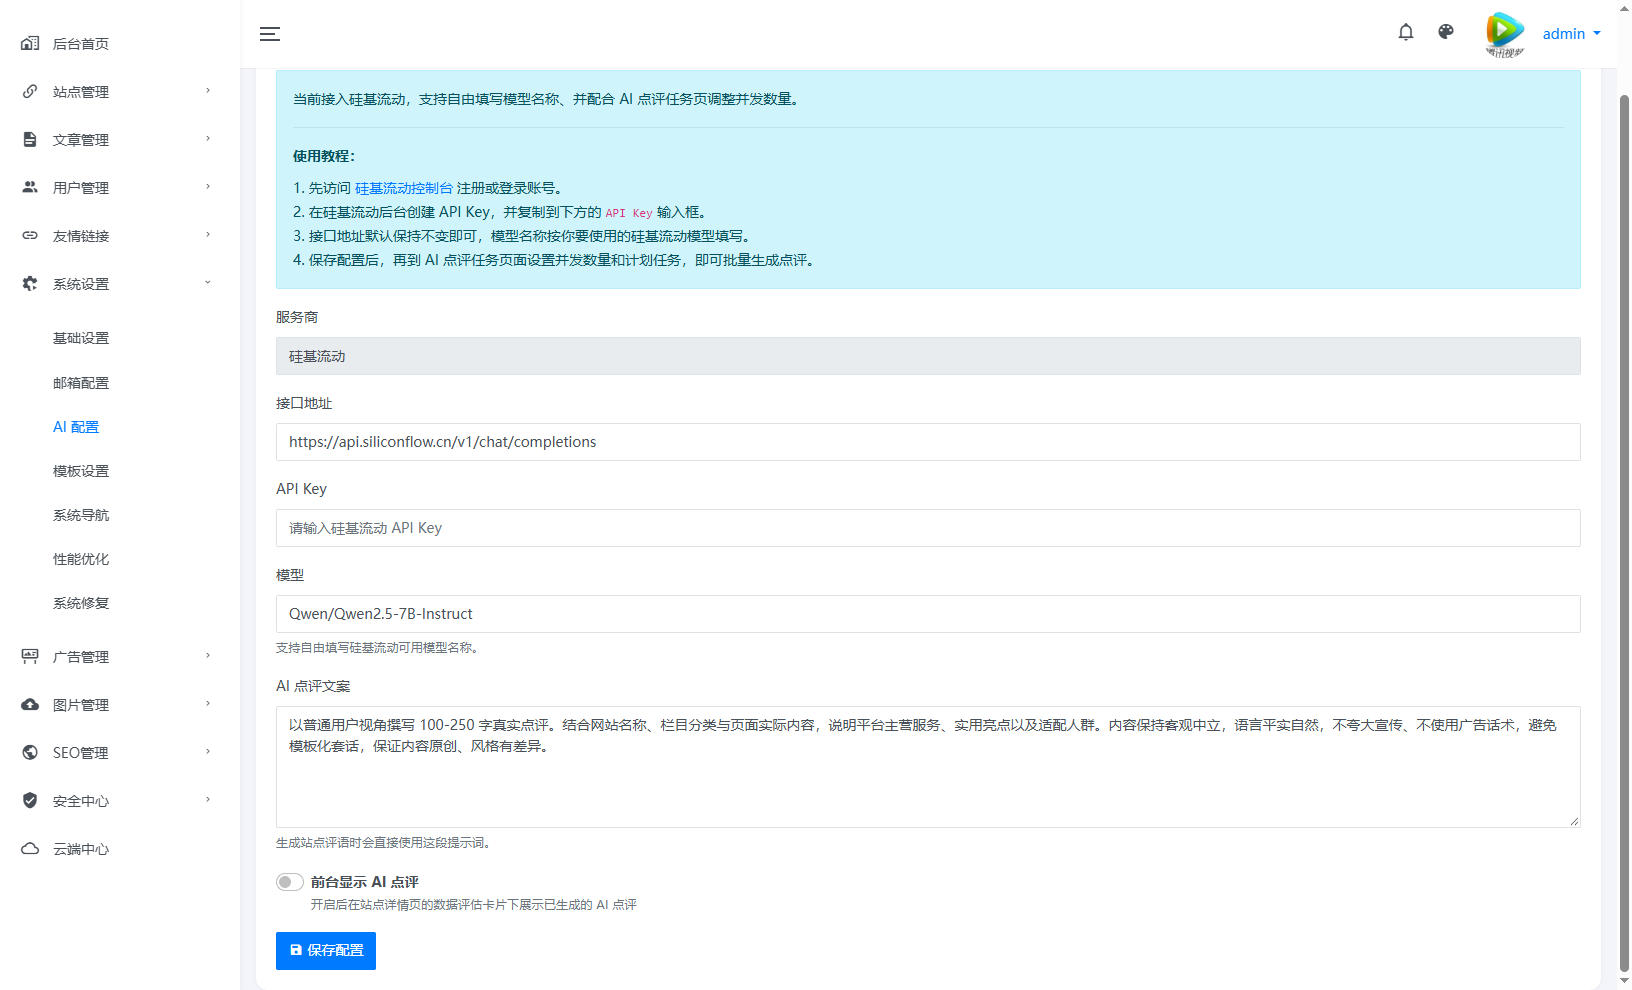Toggle the 前台显示 AI 点评 switch
The width and height of the screenshot is (1632, 990).
point(290,882)
